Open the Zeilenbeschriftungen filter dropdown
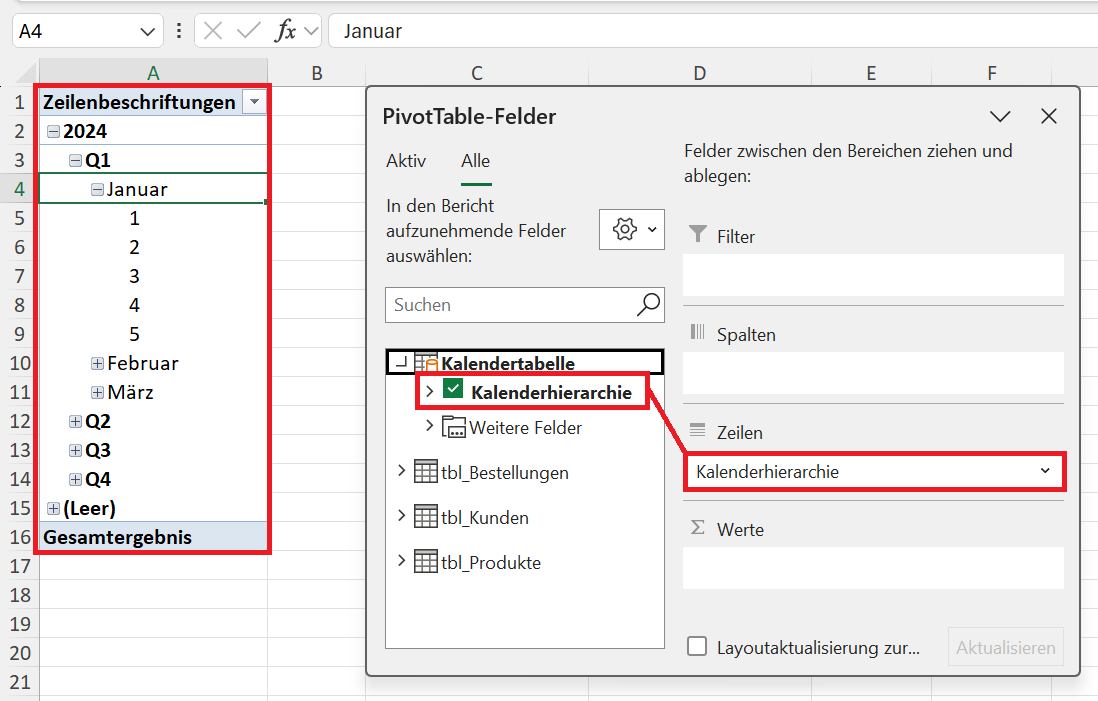Image resolution: width=1098 pixels, height=701 pixels. pyautogui.click(x=254, y=102)
